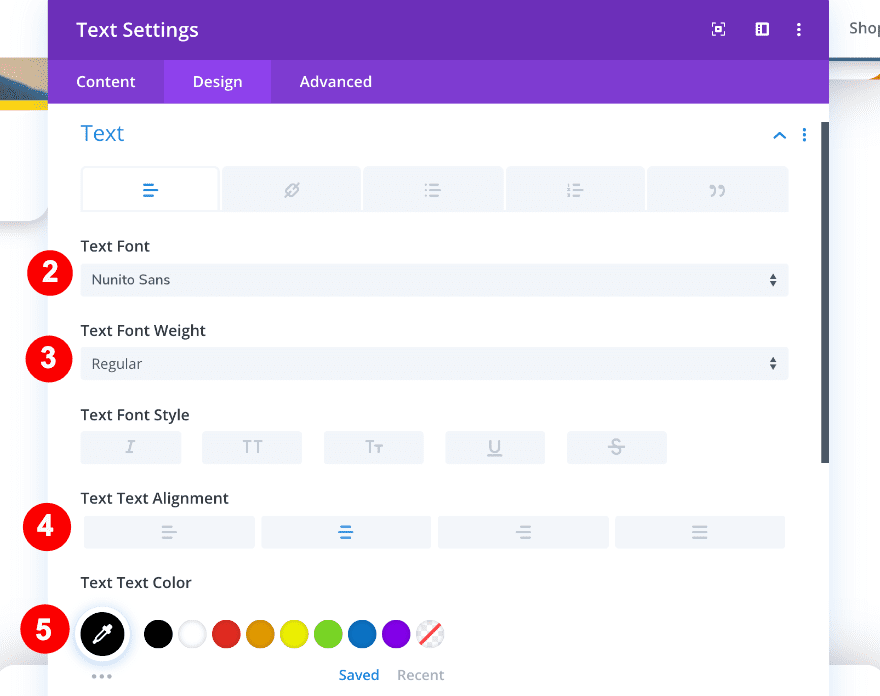Viewport: 880px width, 696px height.
Task: Open the Text Font dropdown
Action: point(434,280)
